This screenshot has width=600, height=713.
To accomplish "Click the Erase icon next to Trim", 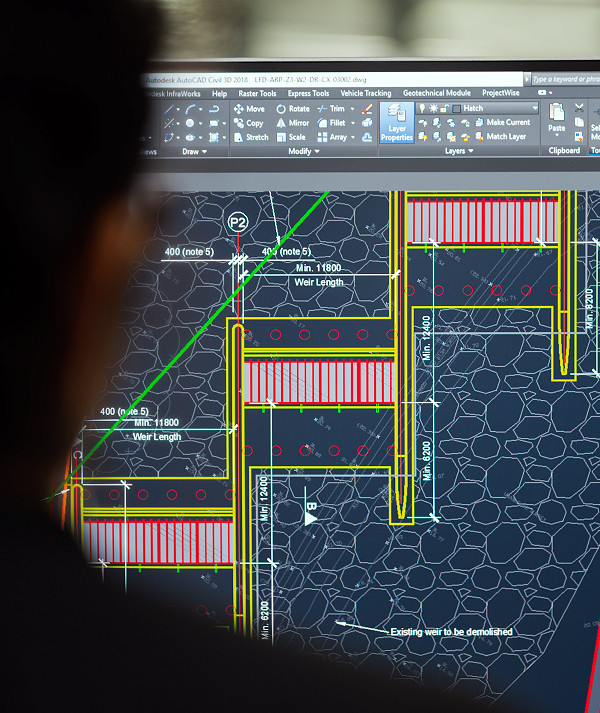I will click(368, 109).
